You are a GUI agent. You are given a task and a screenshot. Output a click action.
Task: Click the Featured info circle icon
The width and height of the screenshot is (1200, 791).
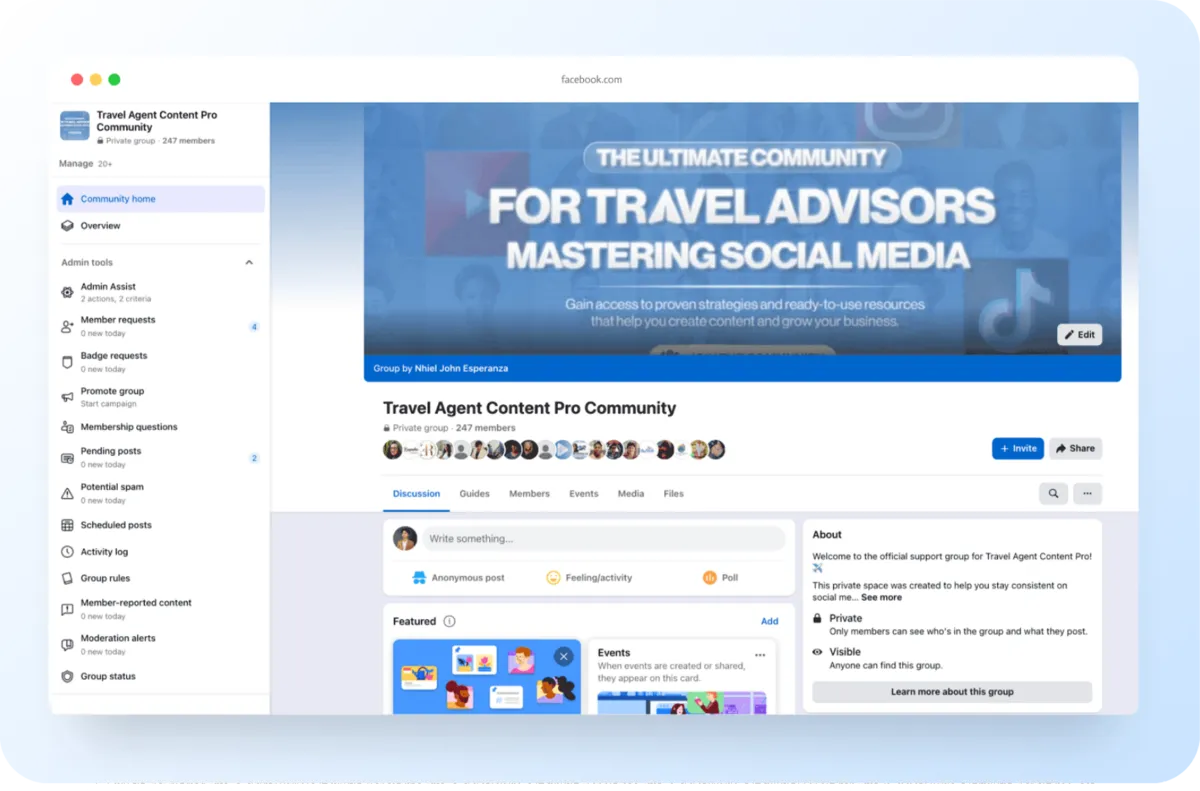click(449, 621)
